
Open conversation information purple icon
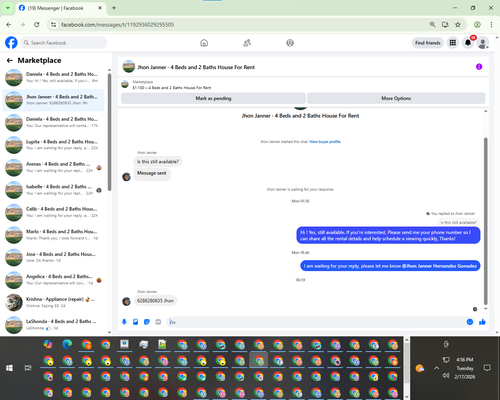pyautogui.click(x=479, y=67)
